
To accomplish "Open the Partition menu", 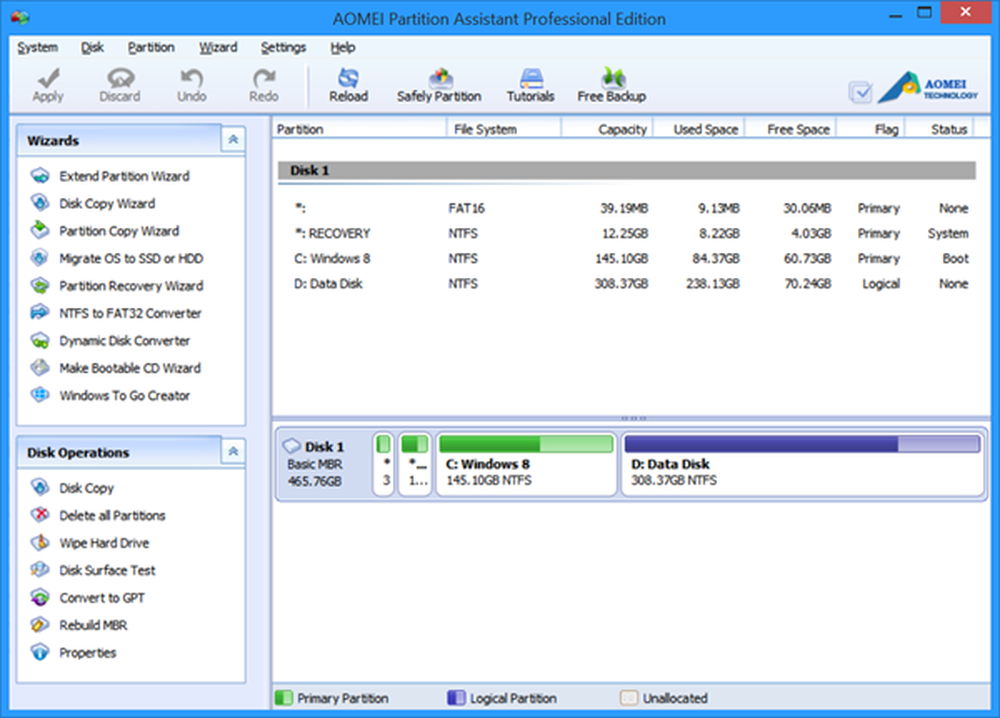I will coord(151,47).
